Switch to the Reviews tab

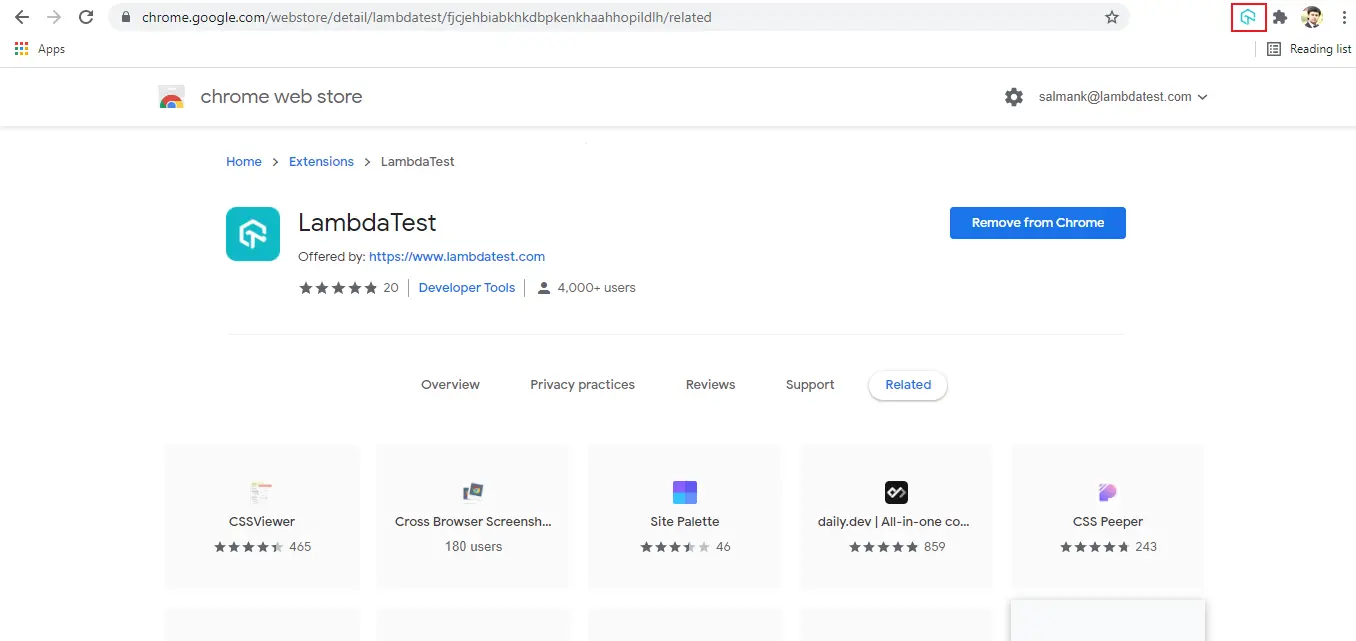coord(710,385)
